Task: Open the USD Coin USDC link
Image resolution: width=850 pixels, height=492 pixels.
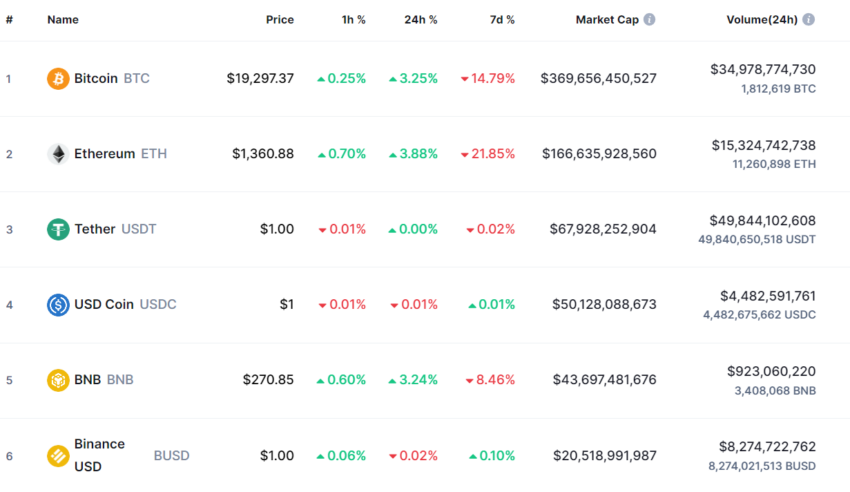Action: [x=124, y=304]
